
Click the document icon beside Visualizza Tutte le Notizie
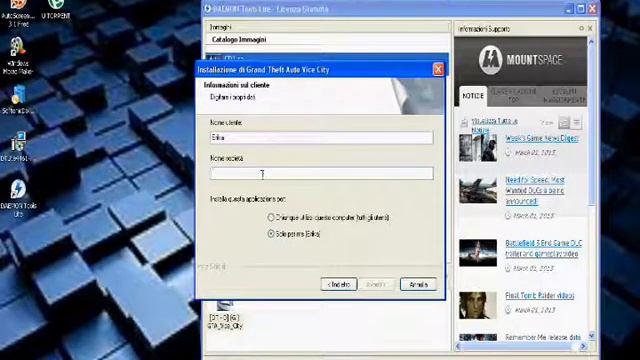[x=464, y=123]
